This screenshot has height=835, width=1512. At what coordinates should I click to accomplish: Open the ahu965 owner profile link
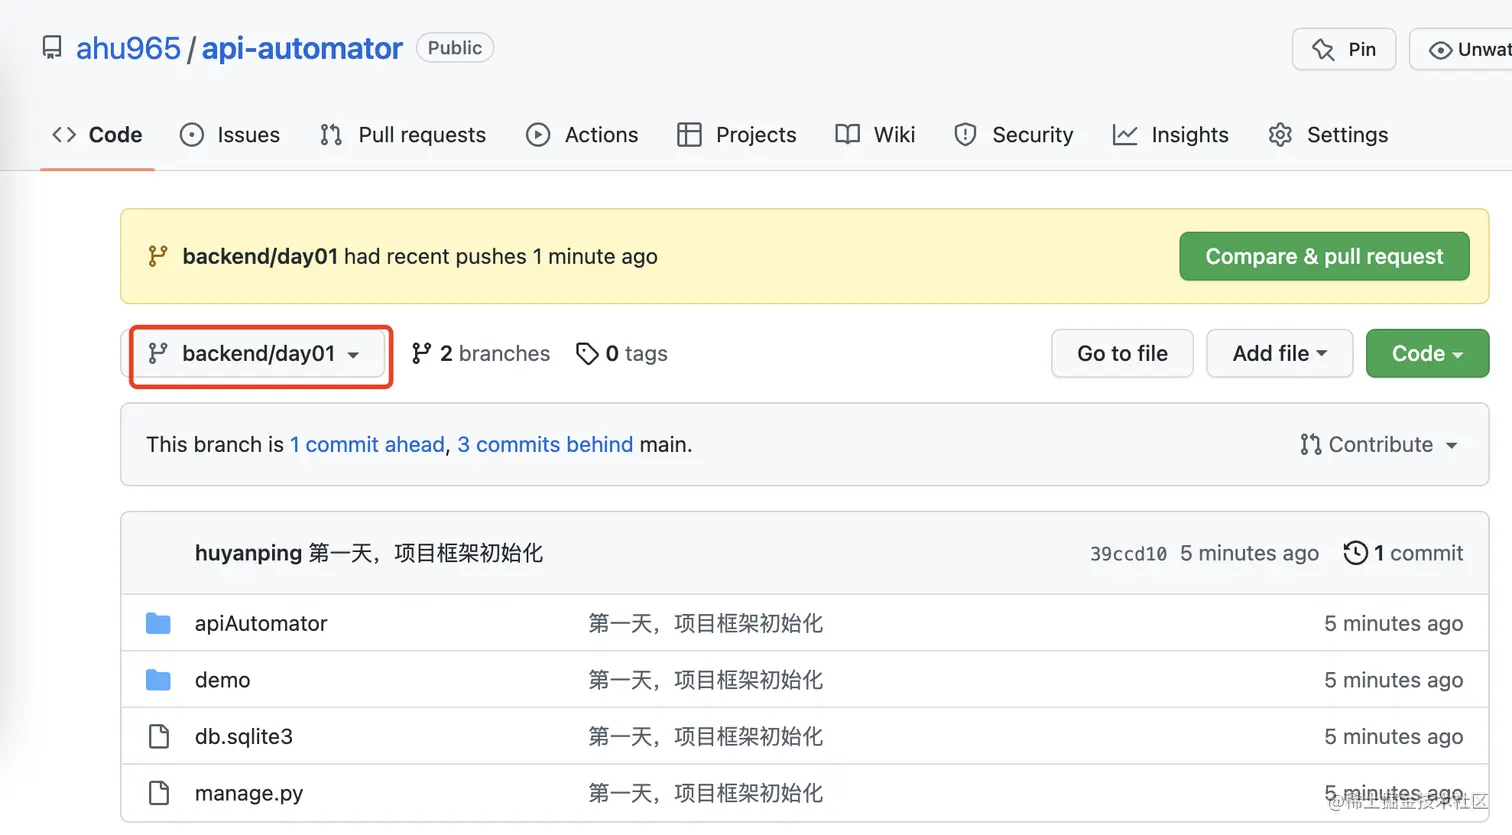pos(128,48)
